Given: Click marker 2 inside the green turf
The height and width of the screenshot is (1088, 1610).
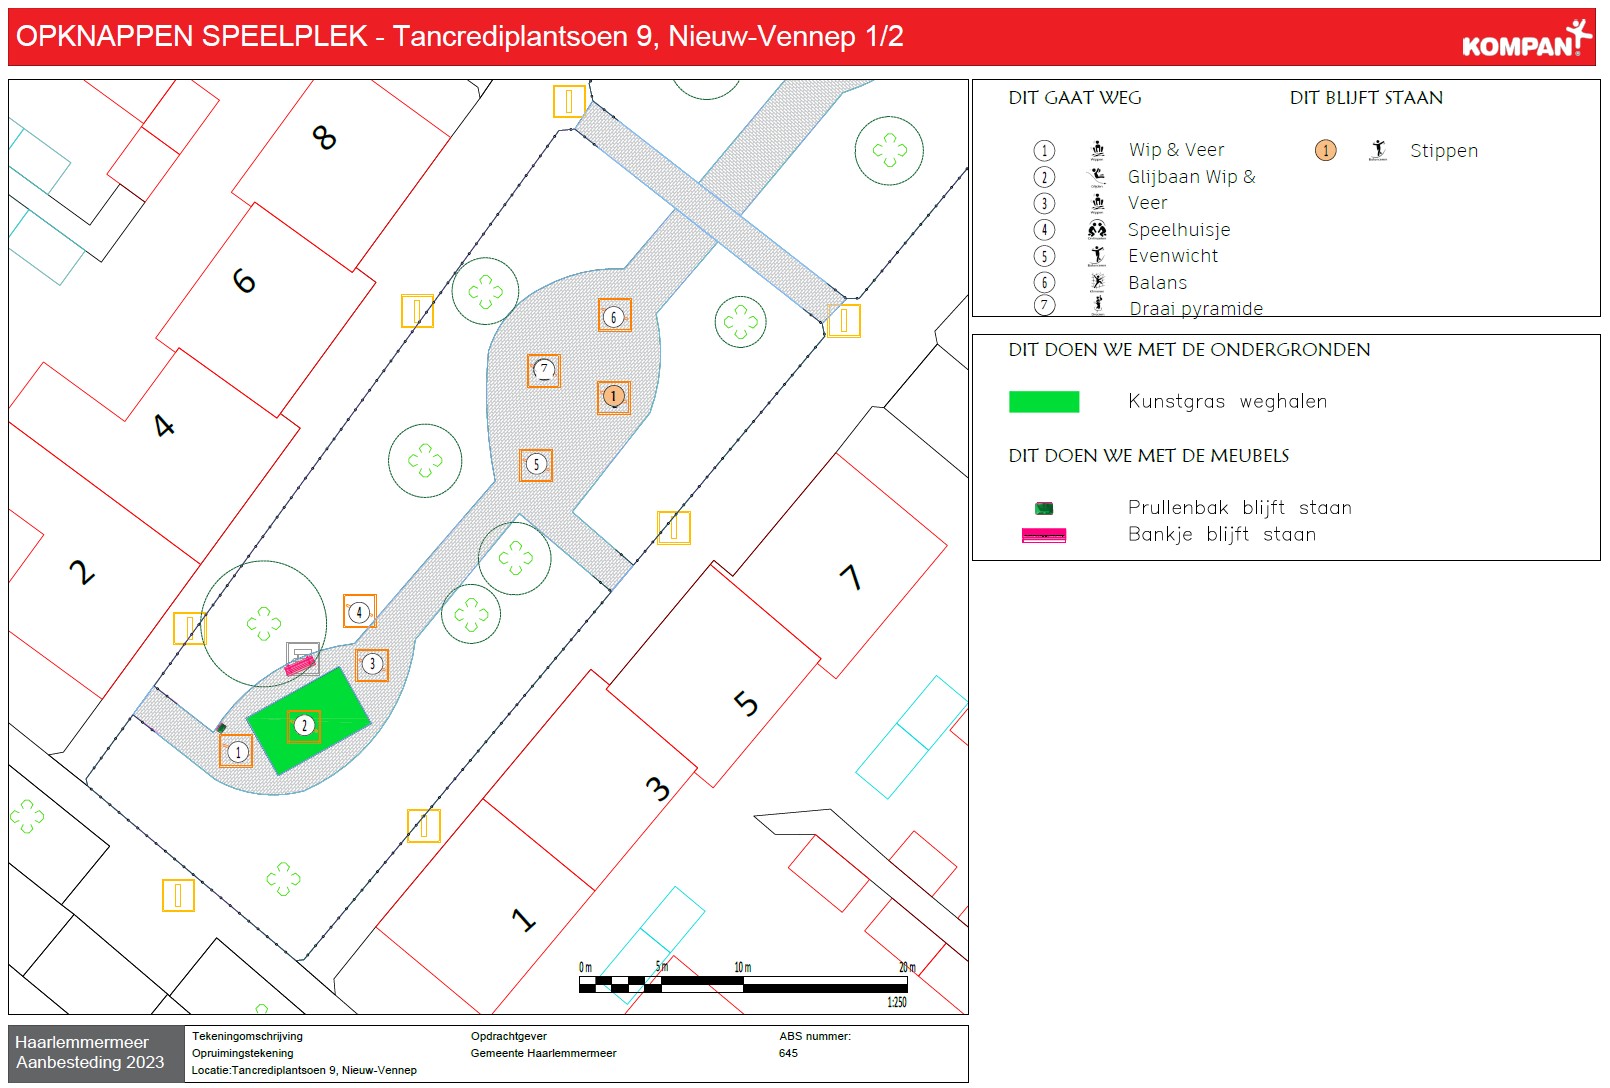Looking at the screenshot, I should [304, 726].
